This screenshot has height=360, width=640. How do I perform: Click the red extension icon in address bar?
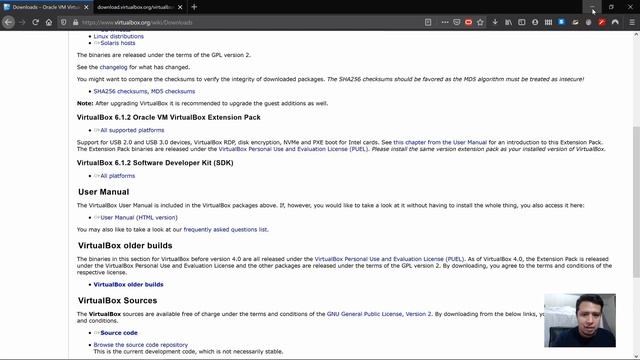click(468, 22)
